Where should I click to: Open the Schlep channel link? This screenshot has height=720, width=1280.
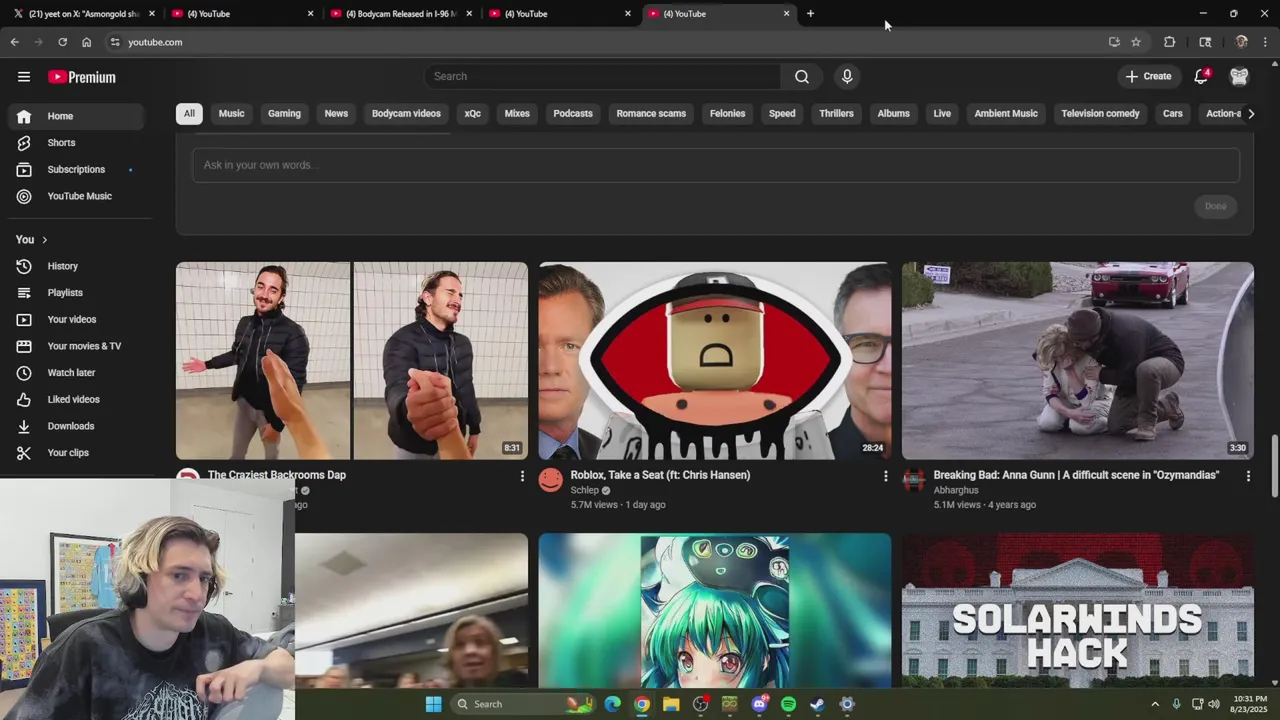[585, 490]
